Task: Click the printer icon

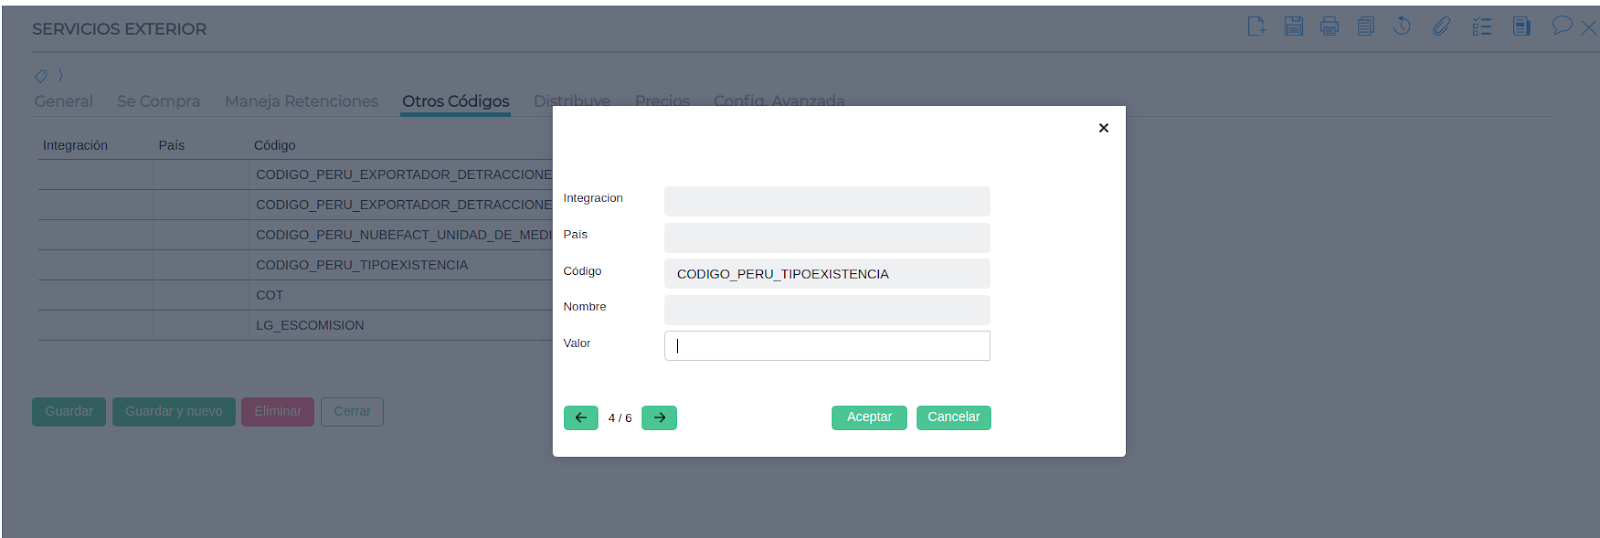Action: (1329, 27)
